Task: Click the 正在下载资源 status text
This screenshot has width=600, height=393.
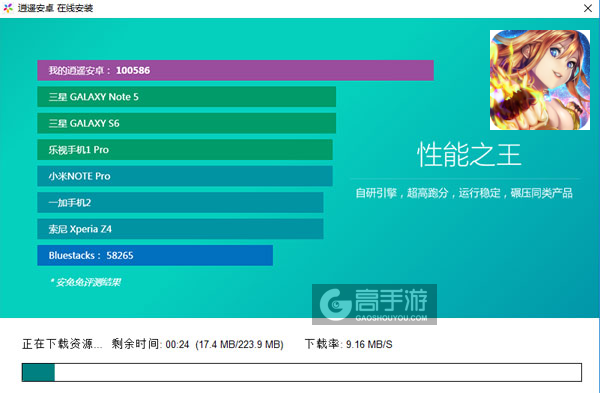Action: (x=62, y=344)
